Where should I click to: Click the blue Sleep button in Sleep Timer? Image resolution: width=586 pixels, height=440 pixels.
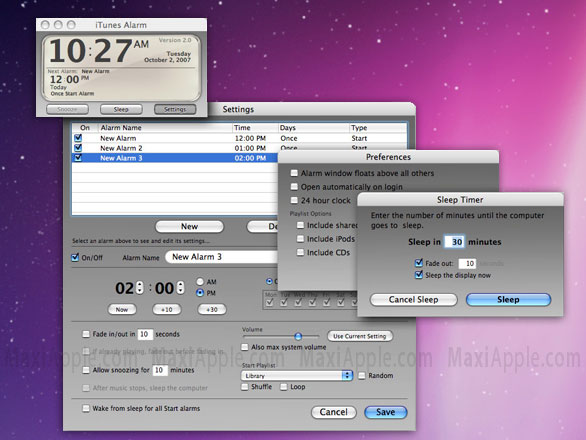[508, 299]
